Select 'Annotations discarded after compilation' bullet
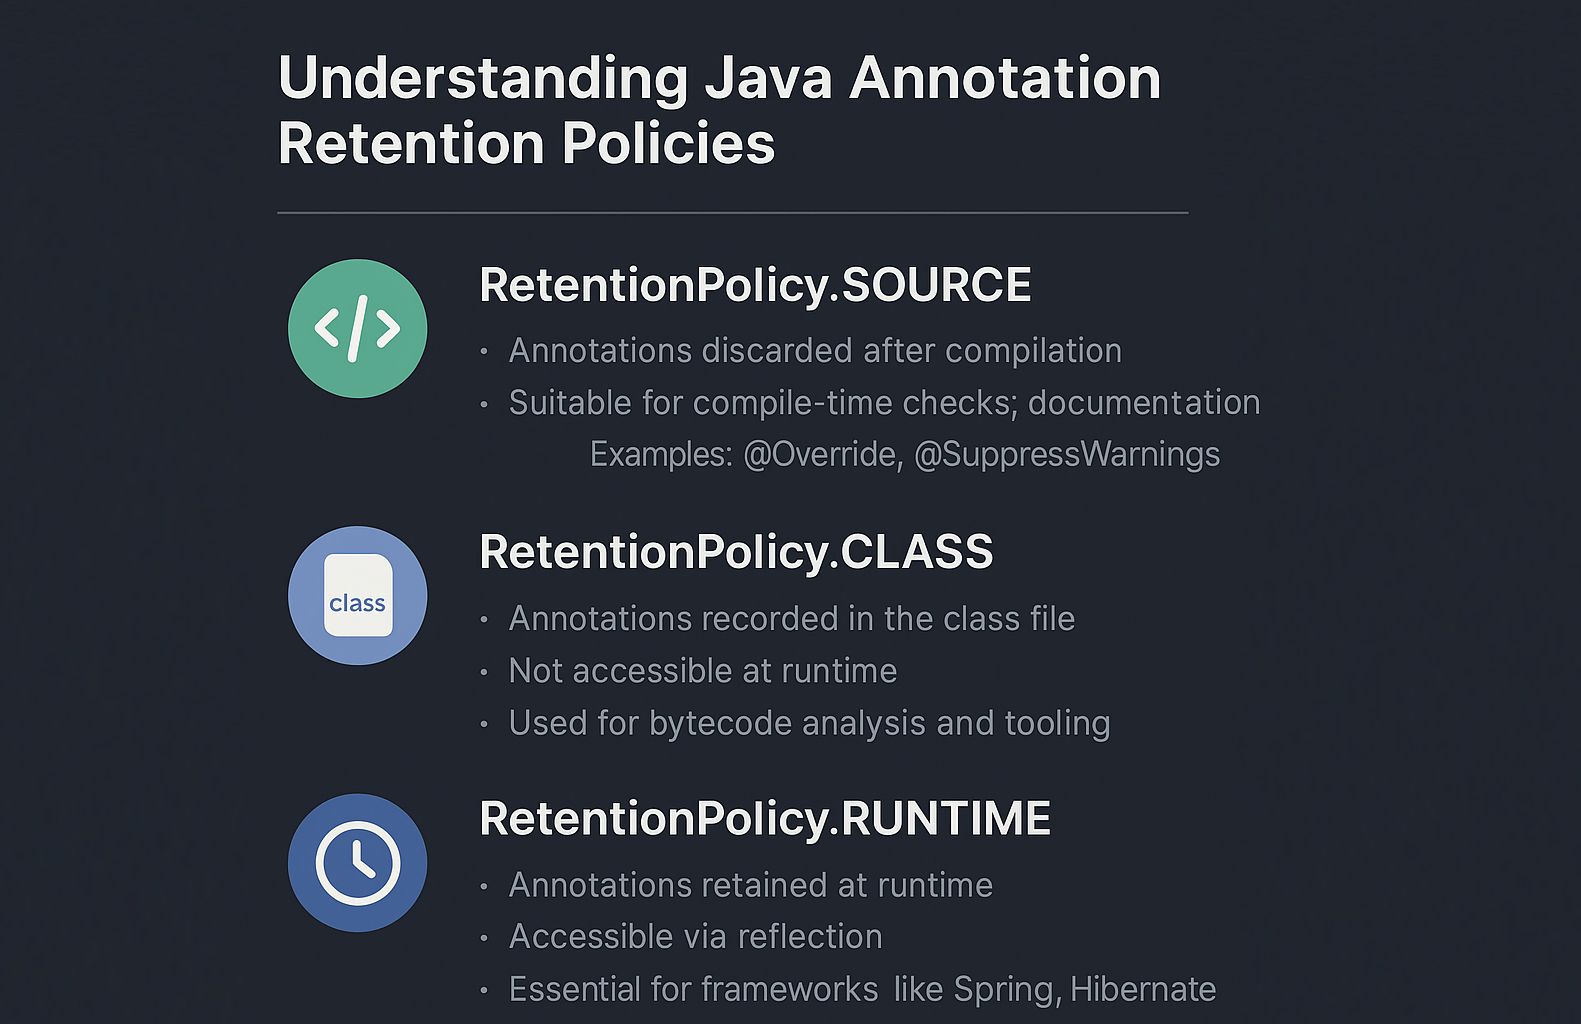The height and width of the screenshot is (1024, 1581). [815, 351]
